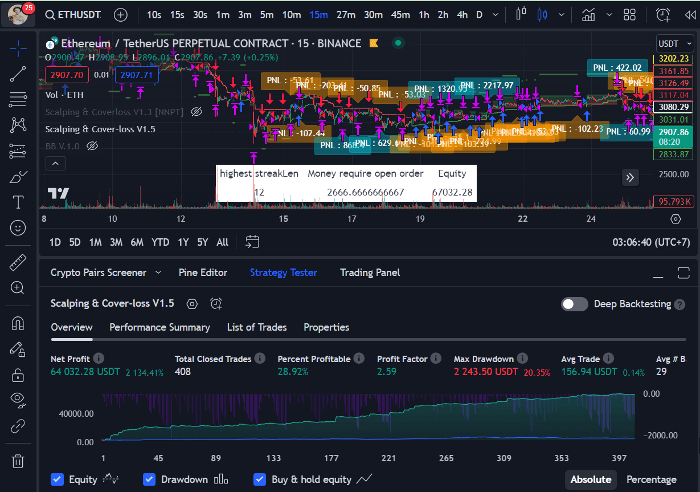Open the Properties tab
Image resolution: width=700 pixels, height=492 pixels.
click(x=326, y=327)
